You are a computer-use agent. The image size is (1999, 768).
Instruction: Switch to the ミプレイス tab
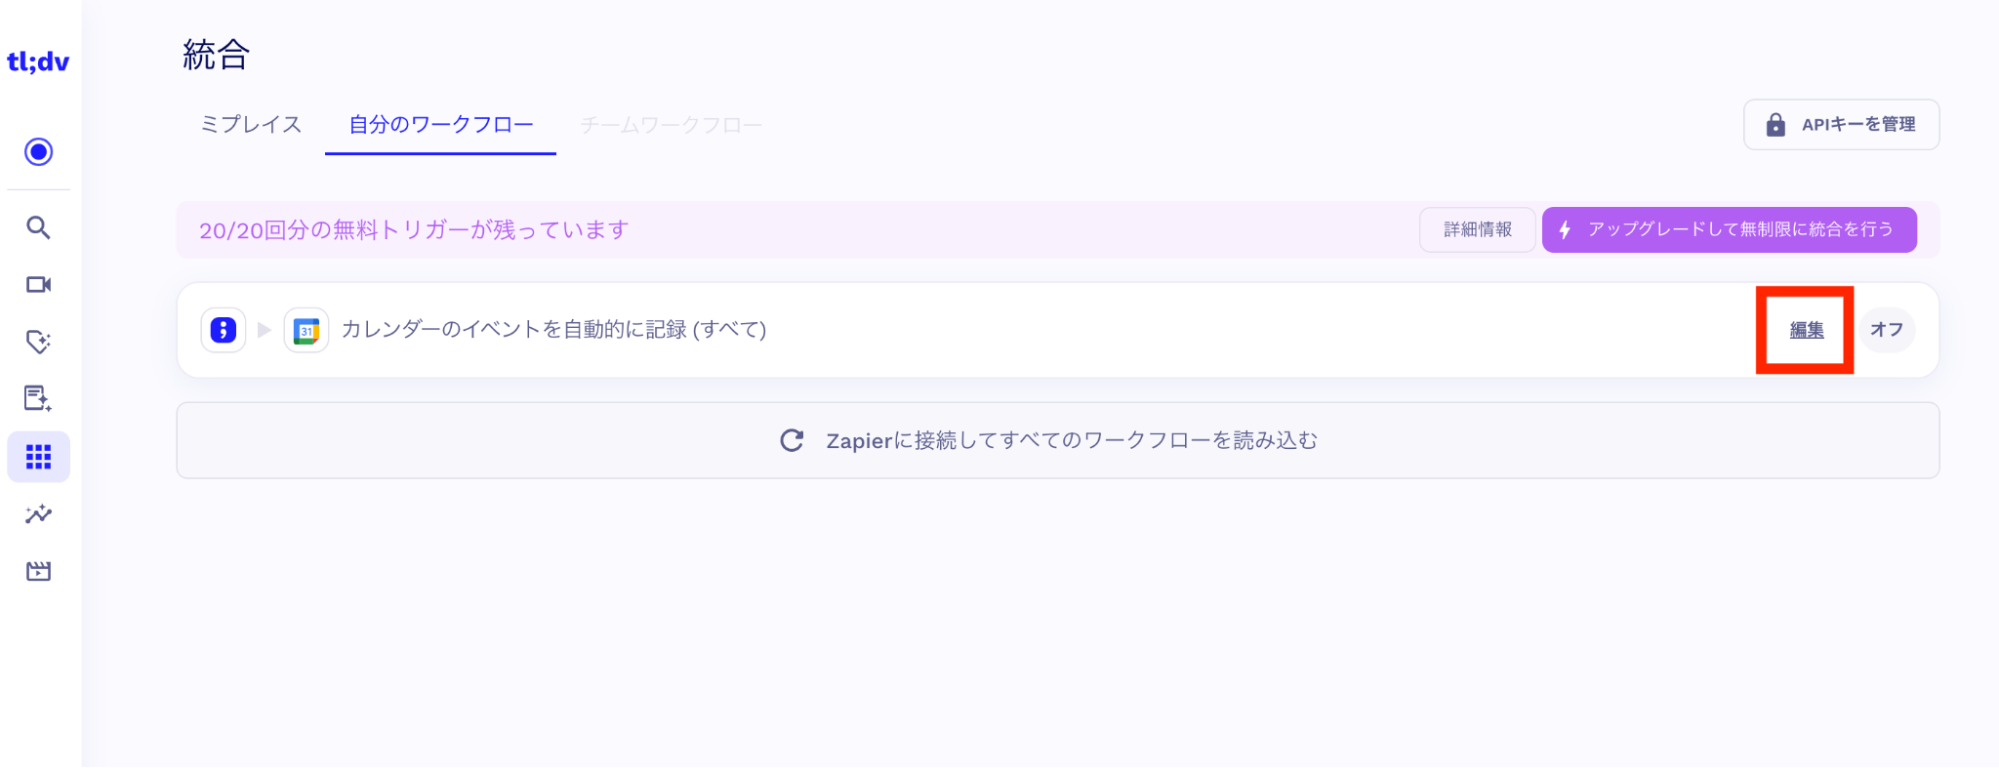(x=251, y=125)
